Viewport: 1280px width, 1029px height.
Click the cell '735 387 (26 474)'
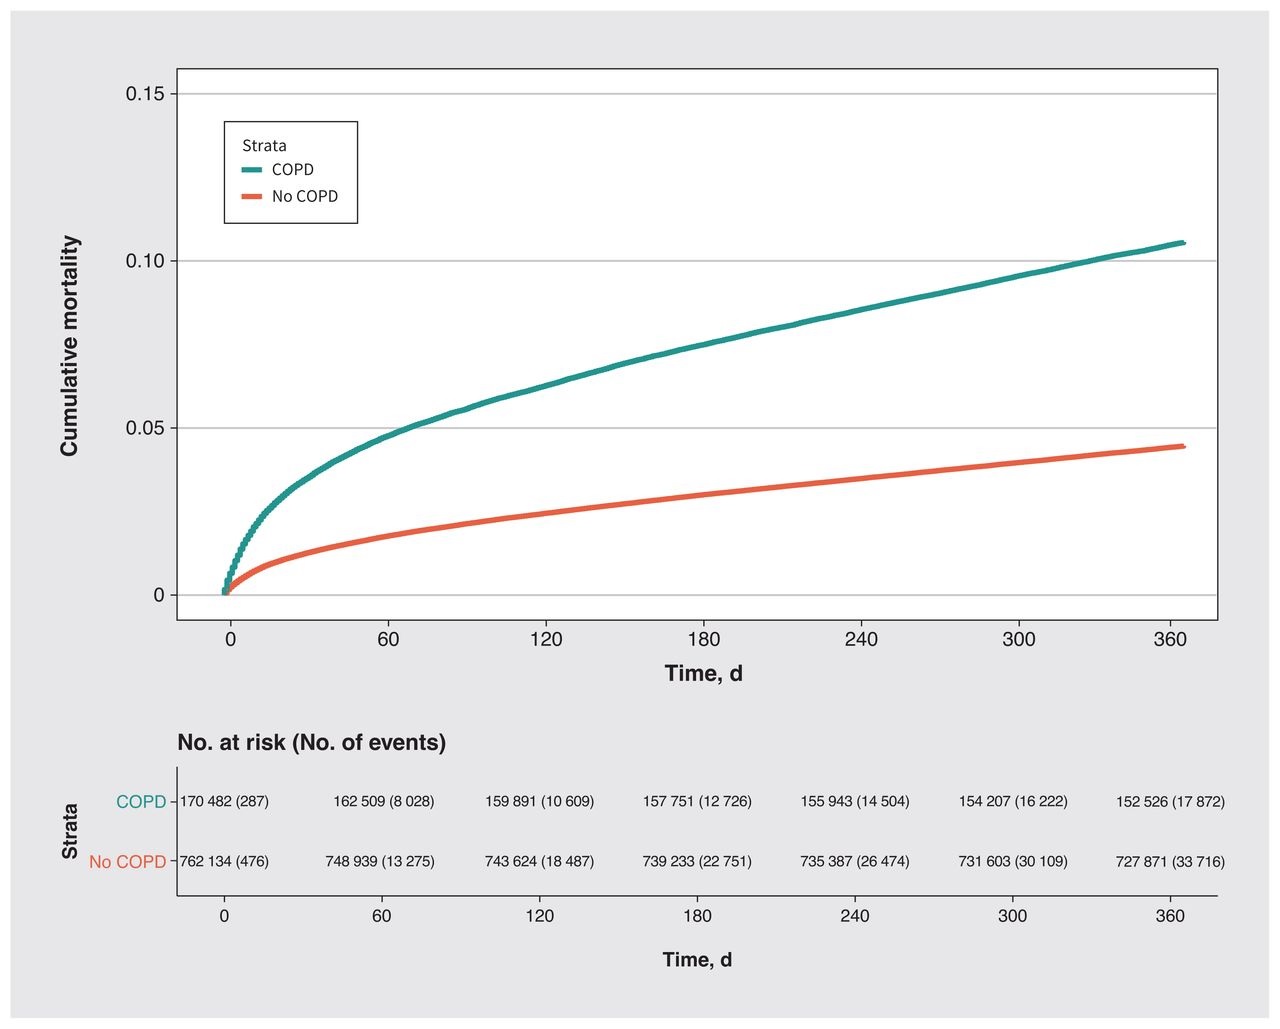[x=855, y=862]
